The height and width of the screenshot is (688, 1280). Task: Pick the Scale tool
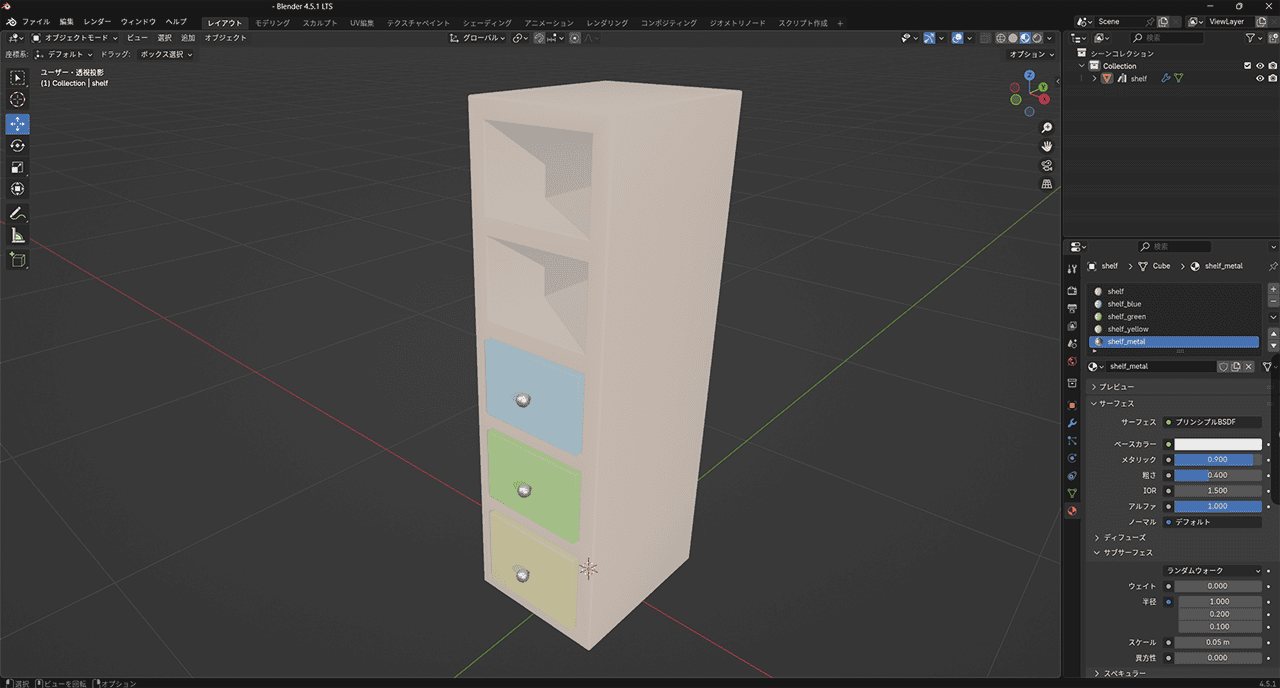(18, 168)
